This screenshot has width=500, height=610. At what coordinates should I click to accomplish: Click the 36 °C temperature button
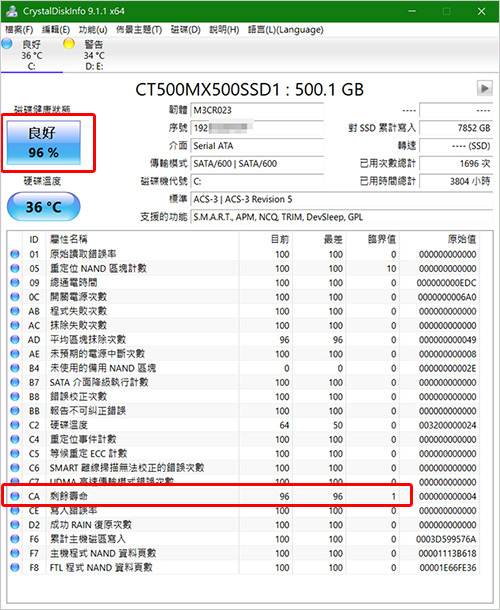click(44, 207)
